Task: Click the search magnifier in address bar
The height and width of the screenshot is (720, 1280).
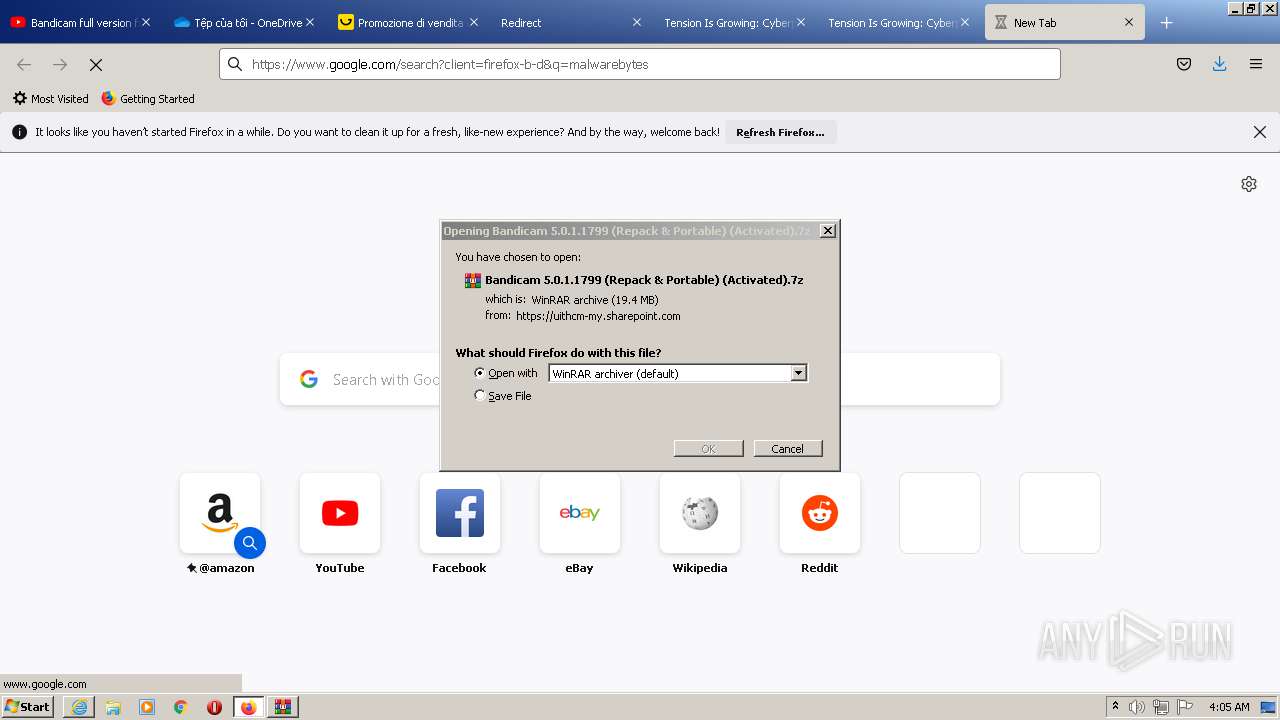Action: [235, 64]
